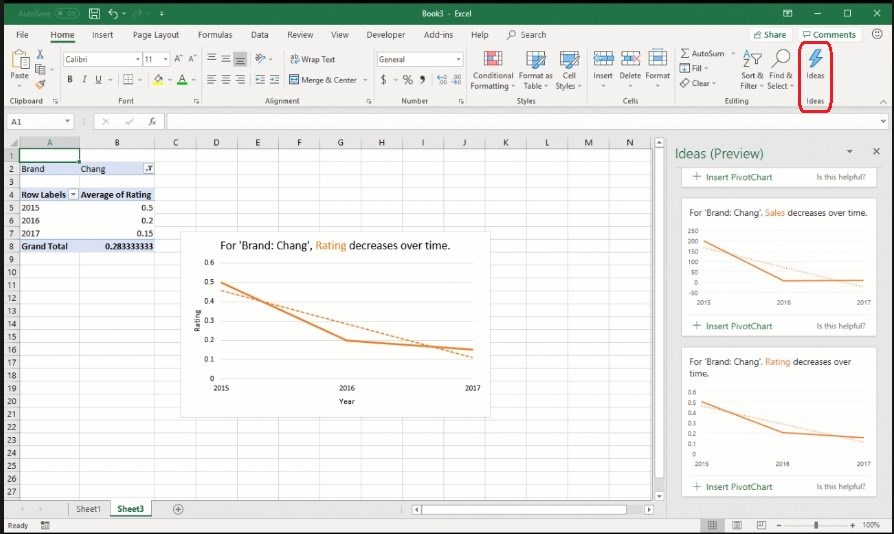Open Format as Table gallery
This screenshot has height=534, width=894.
pos(535,70)
